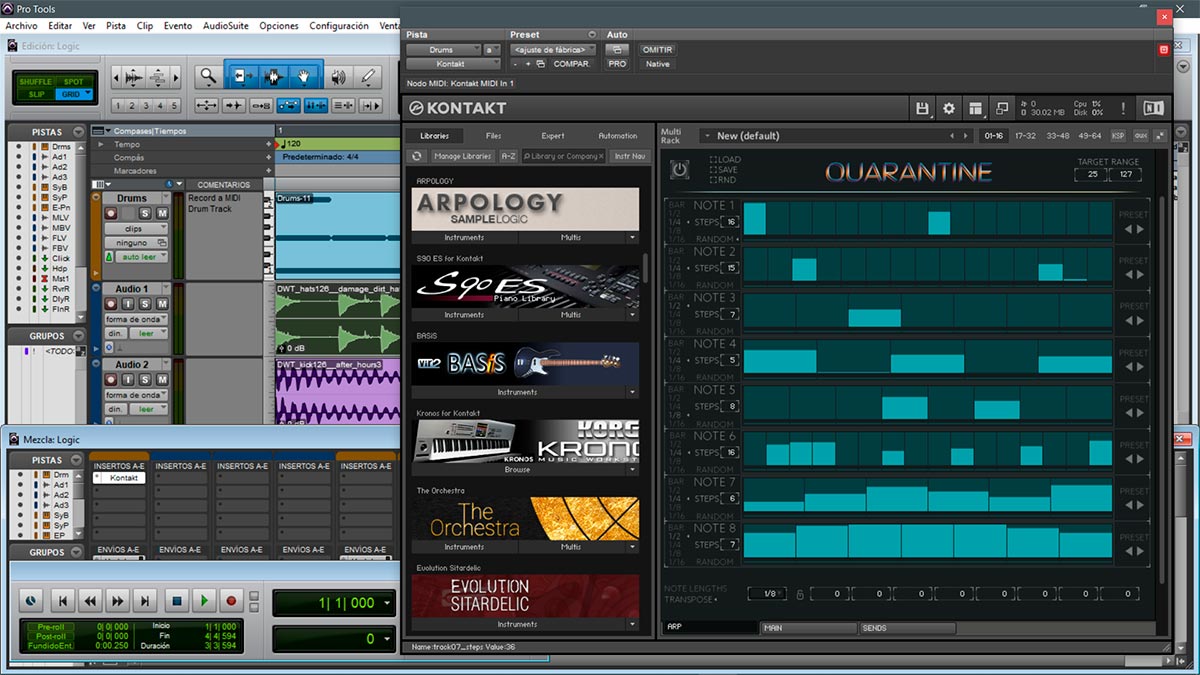
Task: Enable SPOT edit mode
Action: coord(74,82)
